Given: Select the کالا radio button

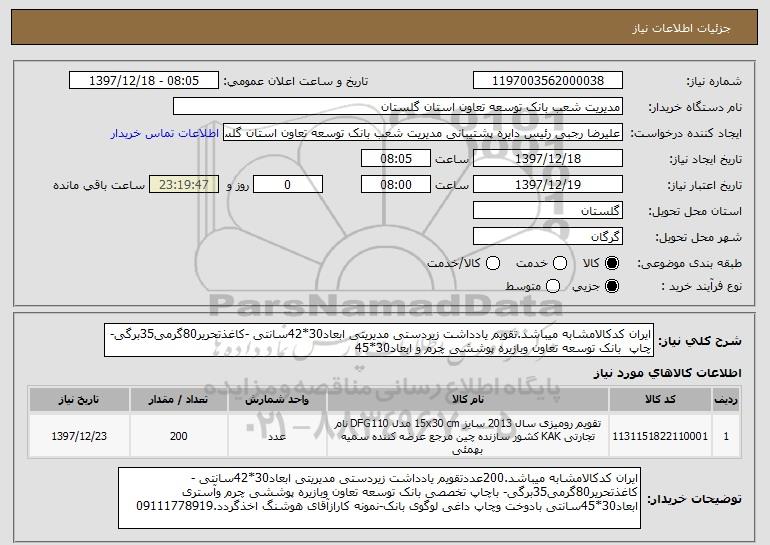Looking at the screenshot, I should [x=612, y=263].
